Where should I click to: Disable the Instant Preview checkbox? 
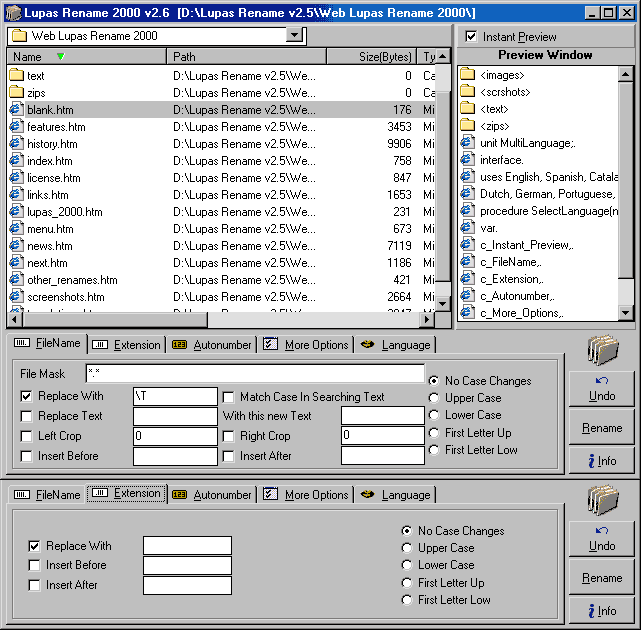coord(471,37)
